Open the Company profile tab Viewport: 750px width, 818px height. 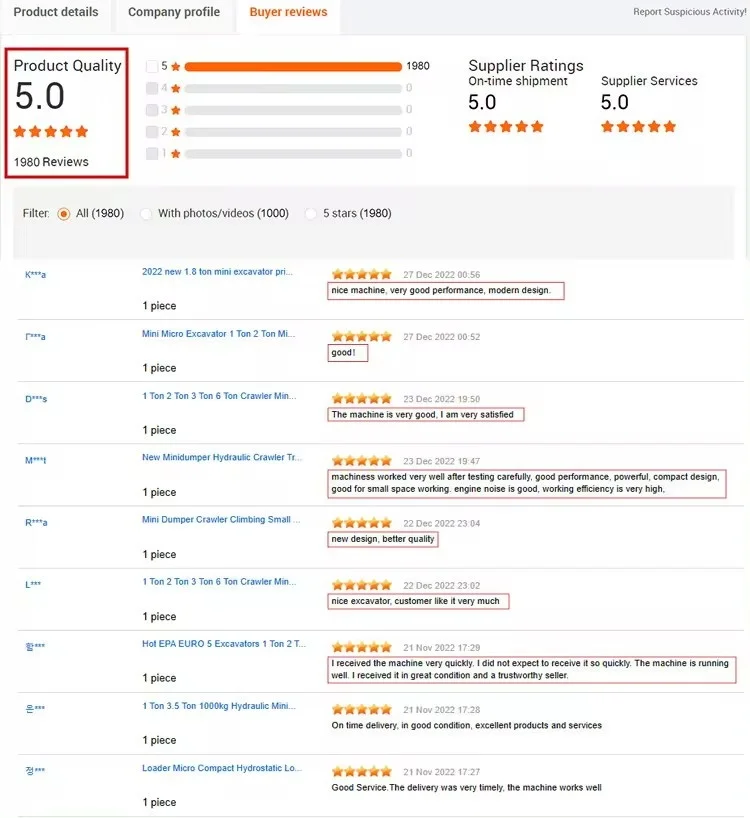[x=174, y=12]
